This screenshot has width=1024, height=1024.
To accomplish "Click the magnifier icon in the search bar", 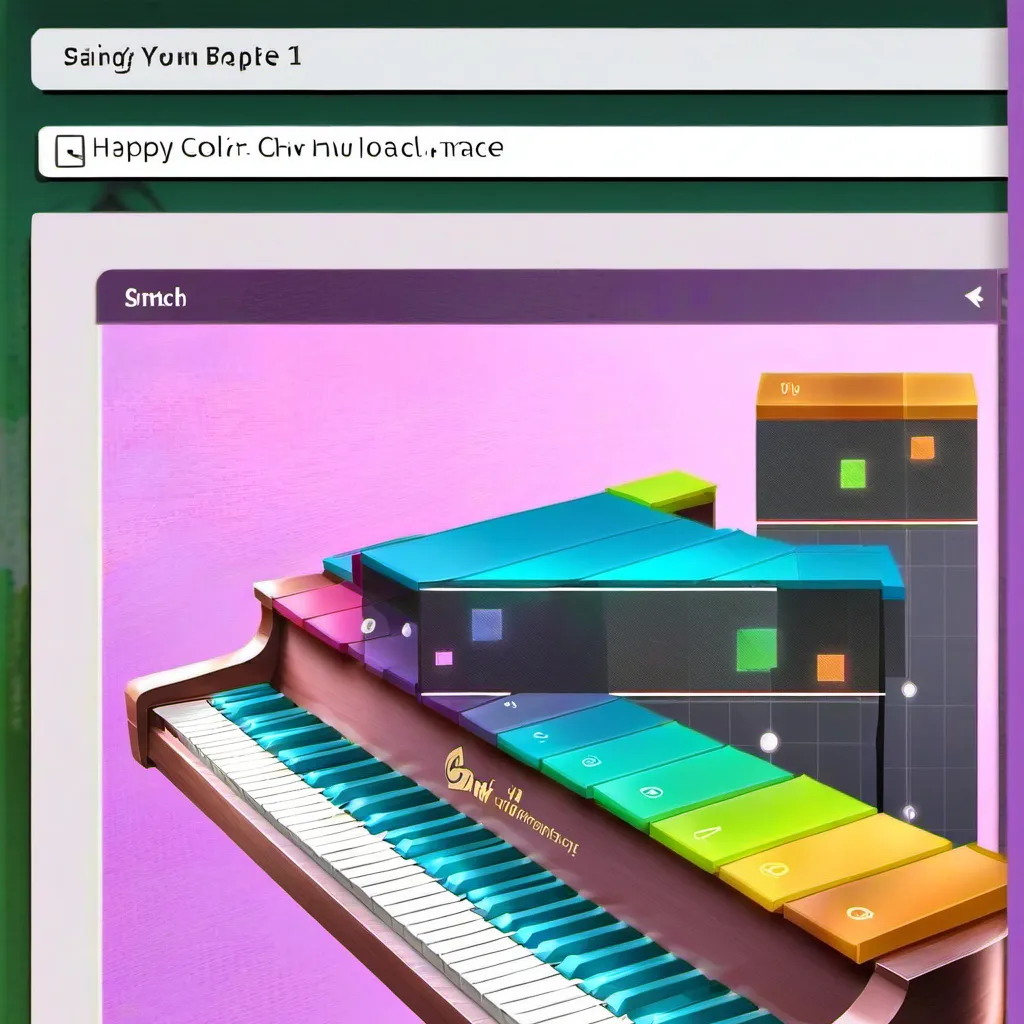I will point(70,148).
